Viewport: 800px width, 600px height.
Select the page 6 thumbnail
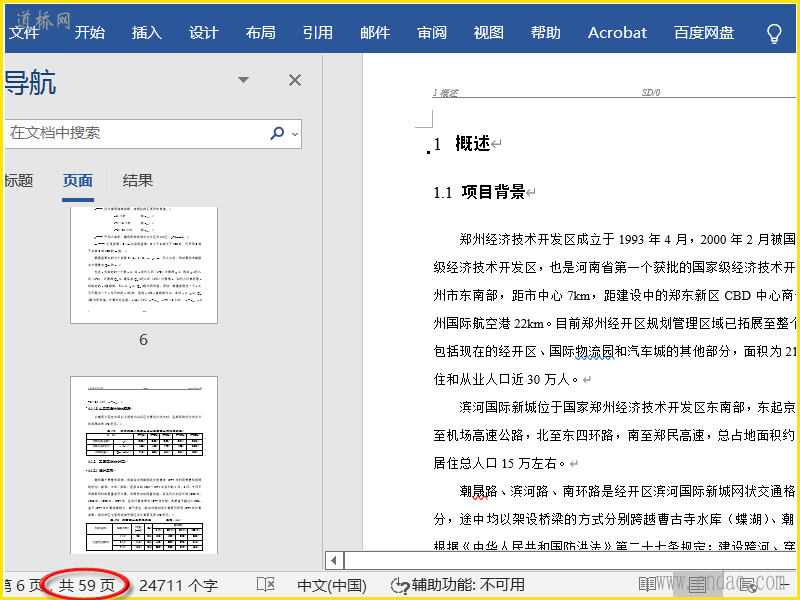143,265
